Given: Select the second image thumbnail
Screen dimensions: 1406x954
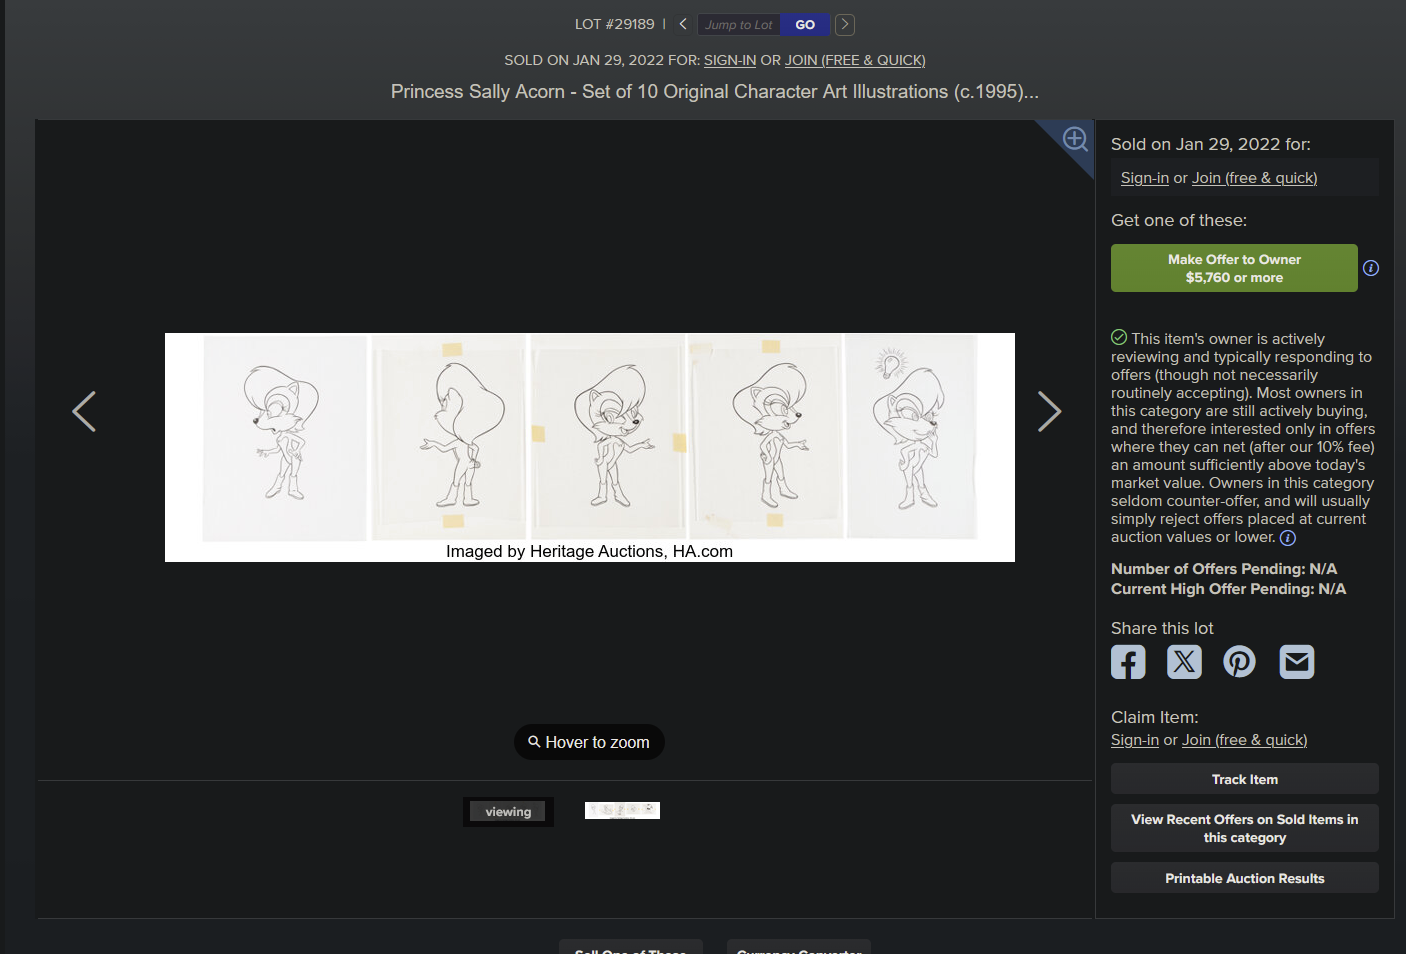Looking at the screenshot, I should (622, 810).
